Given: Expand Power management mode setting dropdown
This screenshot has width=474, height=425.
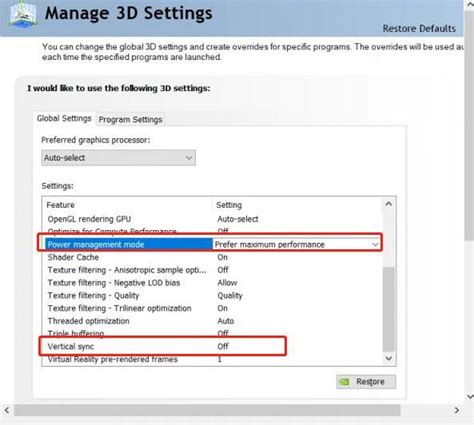Looking at the screenshot, I should (375, 245).
